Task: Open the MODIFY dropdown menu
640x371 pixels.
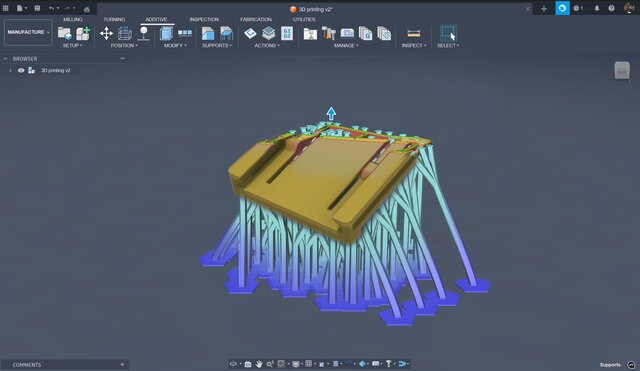Action: [175, 45]
